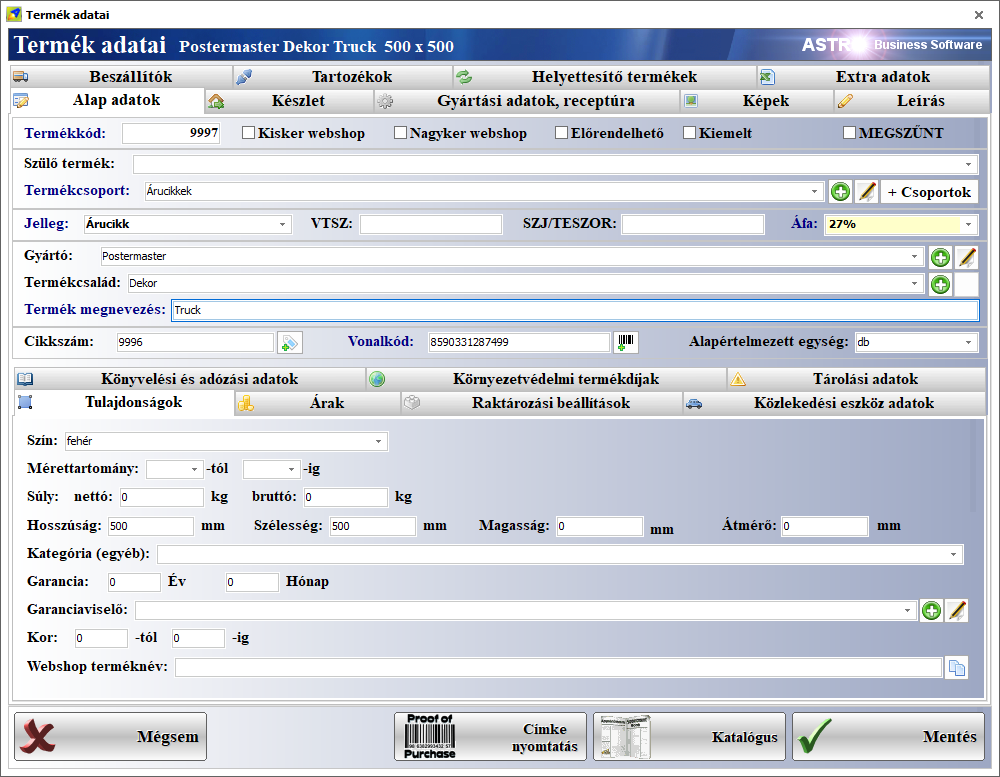Switch to Környezetvédelmi termékdíjak tab
The image size is (1000, 777).
point(547,380)
